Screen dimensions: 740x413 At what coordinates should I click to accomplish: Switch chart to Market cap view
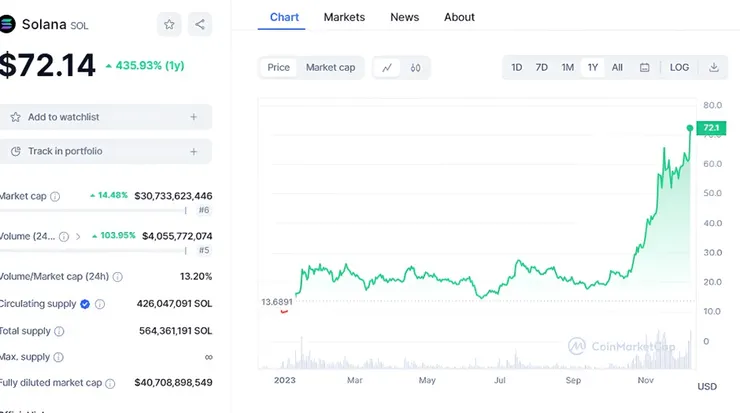pos(330,68)
